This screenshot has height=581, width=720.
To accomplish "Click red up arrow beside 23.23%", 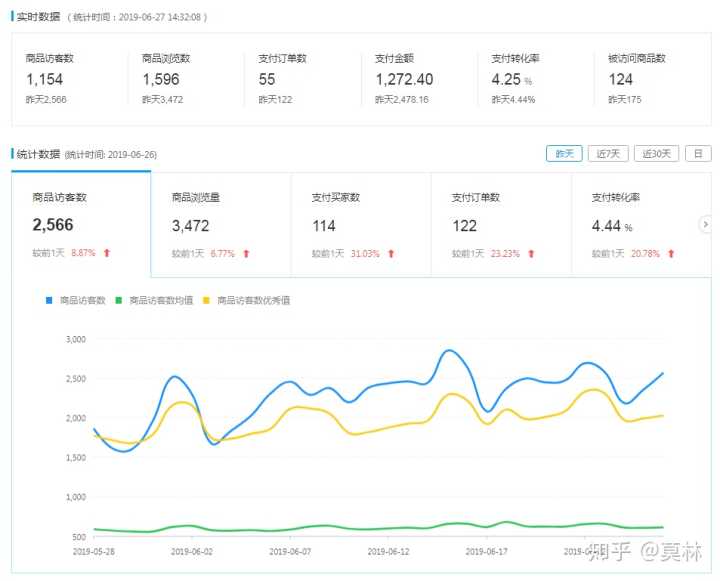I will pos(531,253).
